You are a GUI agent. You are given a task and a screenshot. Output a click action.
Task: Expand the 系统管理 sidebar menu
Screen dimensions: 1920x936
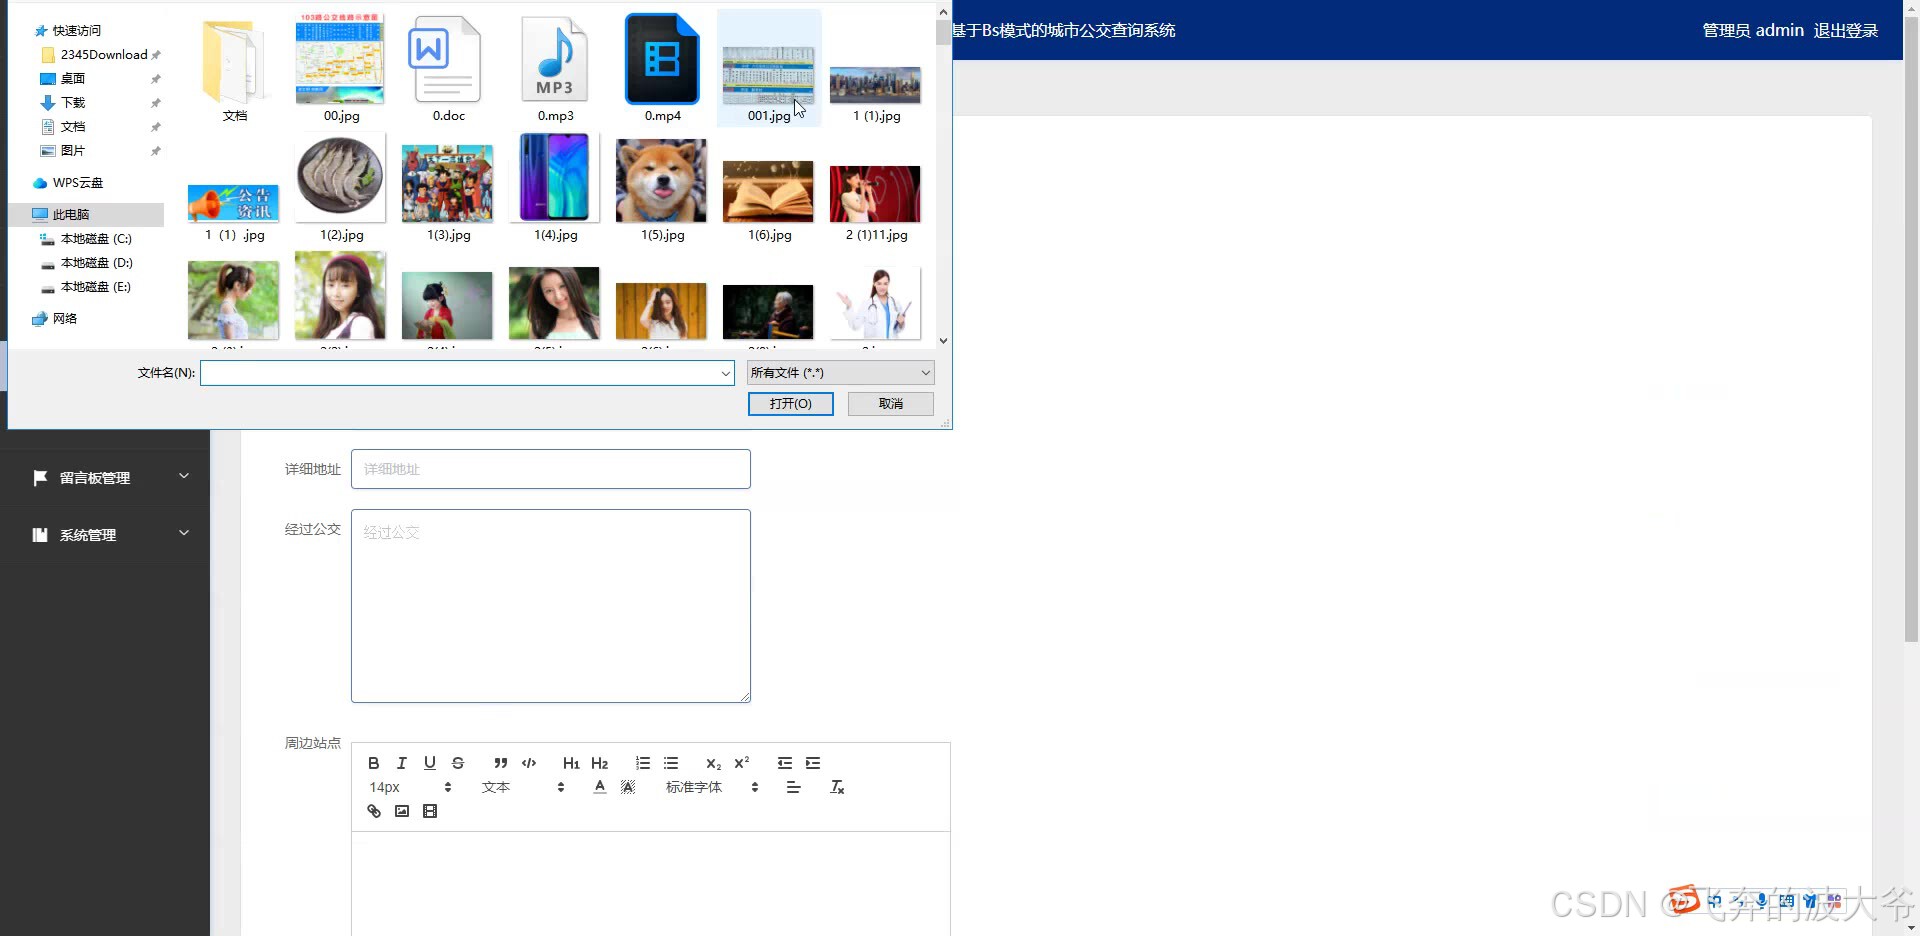click(105, 535)
